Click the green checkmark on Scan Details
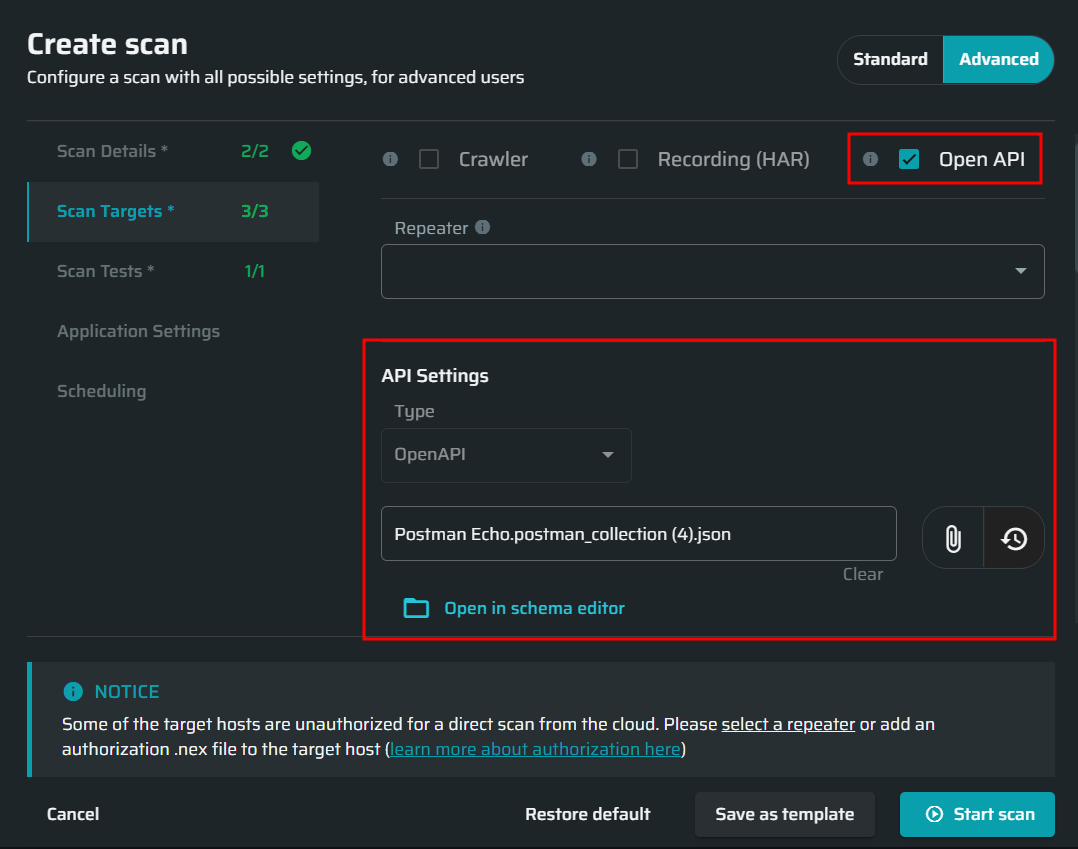 pos(301,151)
